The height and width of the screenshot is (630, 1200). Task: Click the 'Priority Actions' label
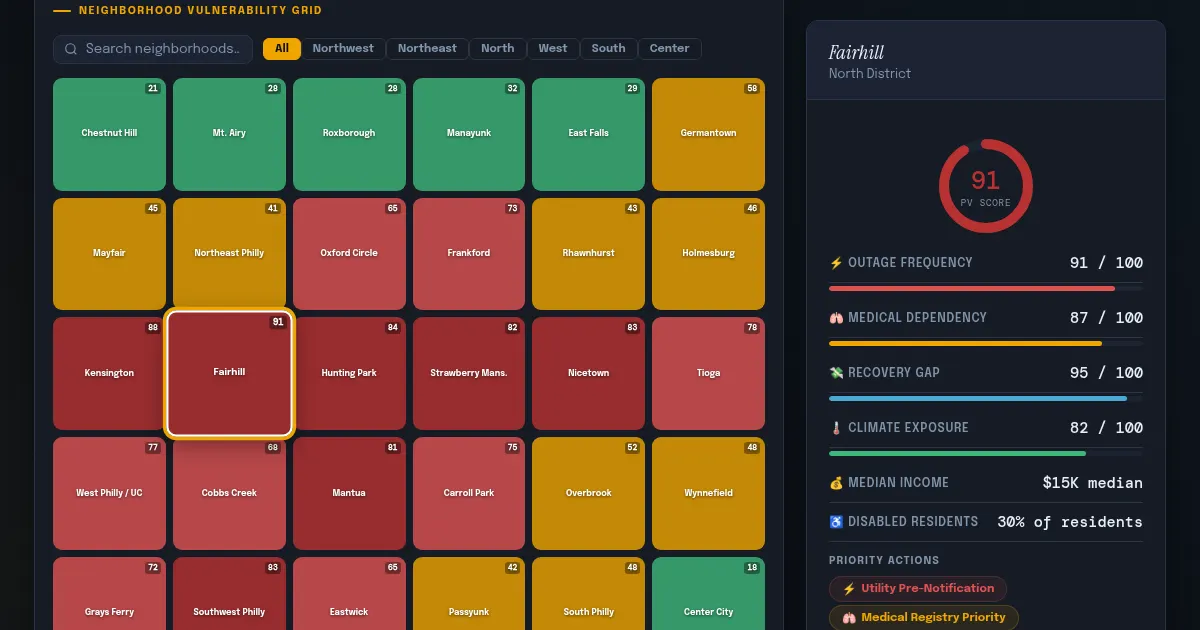tap(884, 560)
